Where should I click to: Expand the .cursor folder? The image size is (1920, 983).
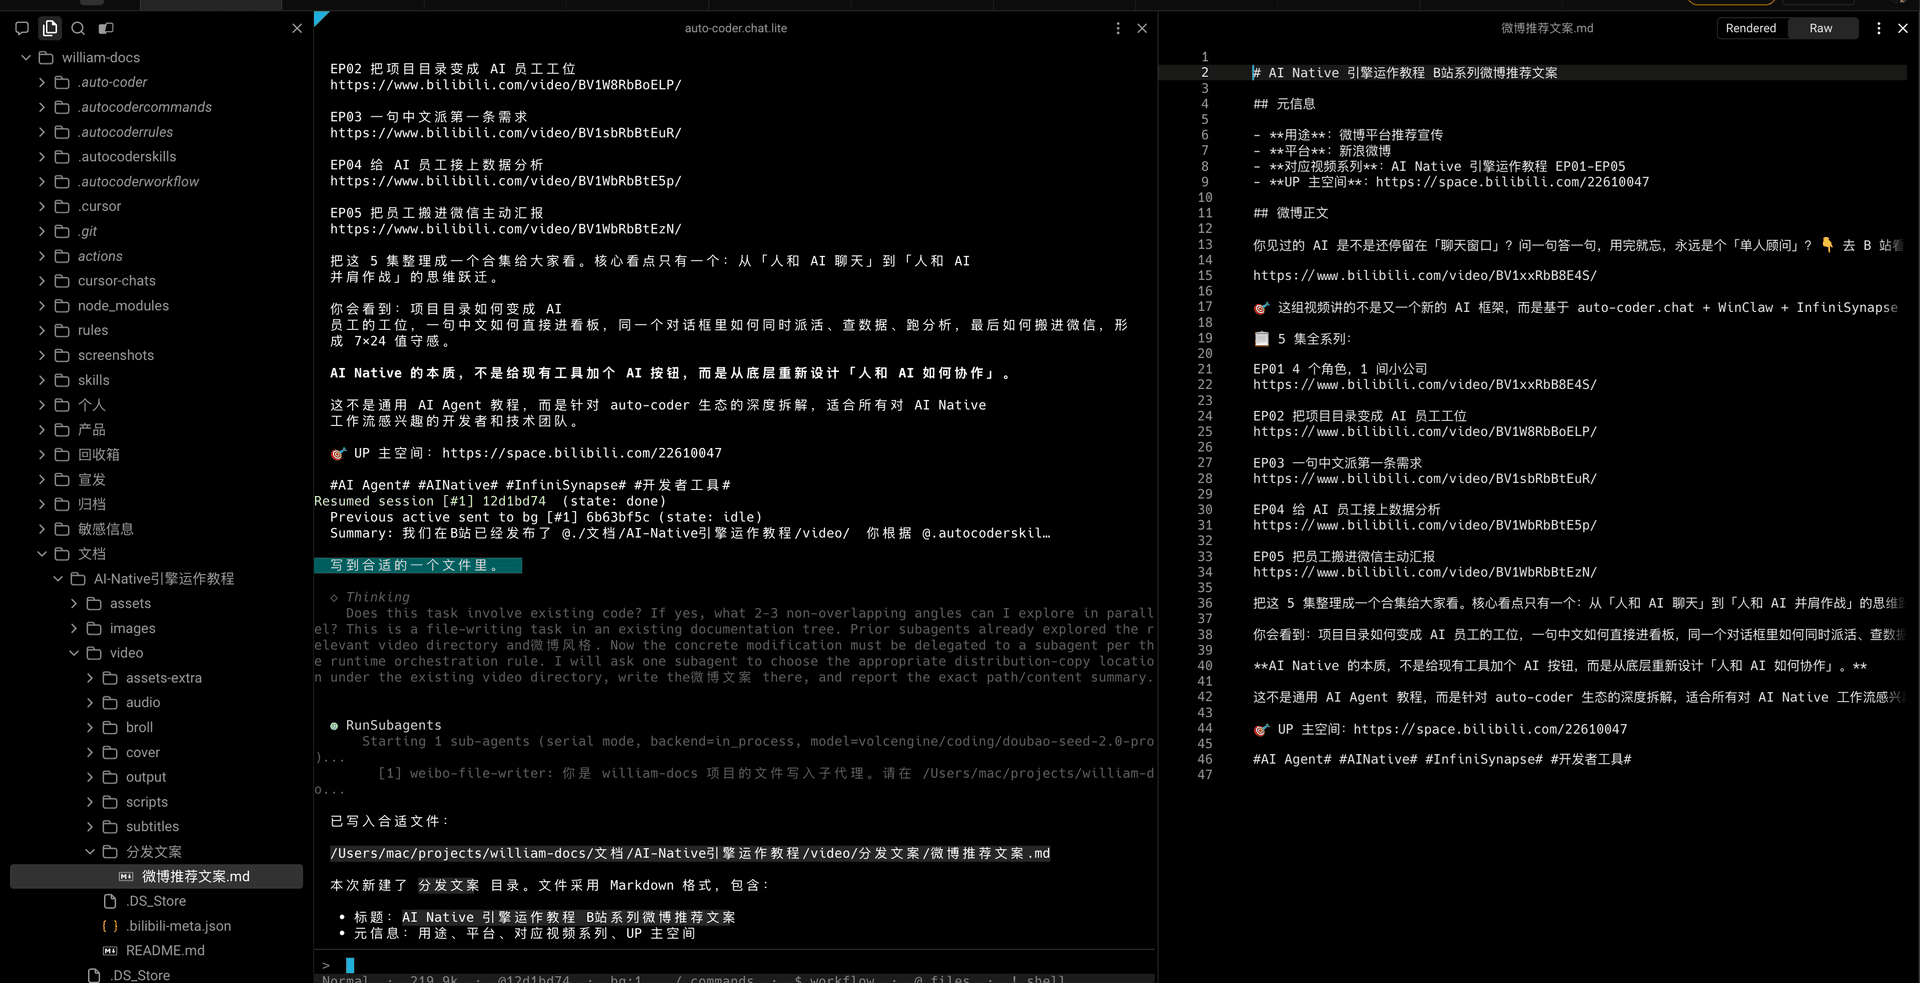click(42, 206)
